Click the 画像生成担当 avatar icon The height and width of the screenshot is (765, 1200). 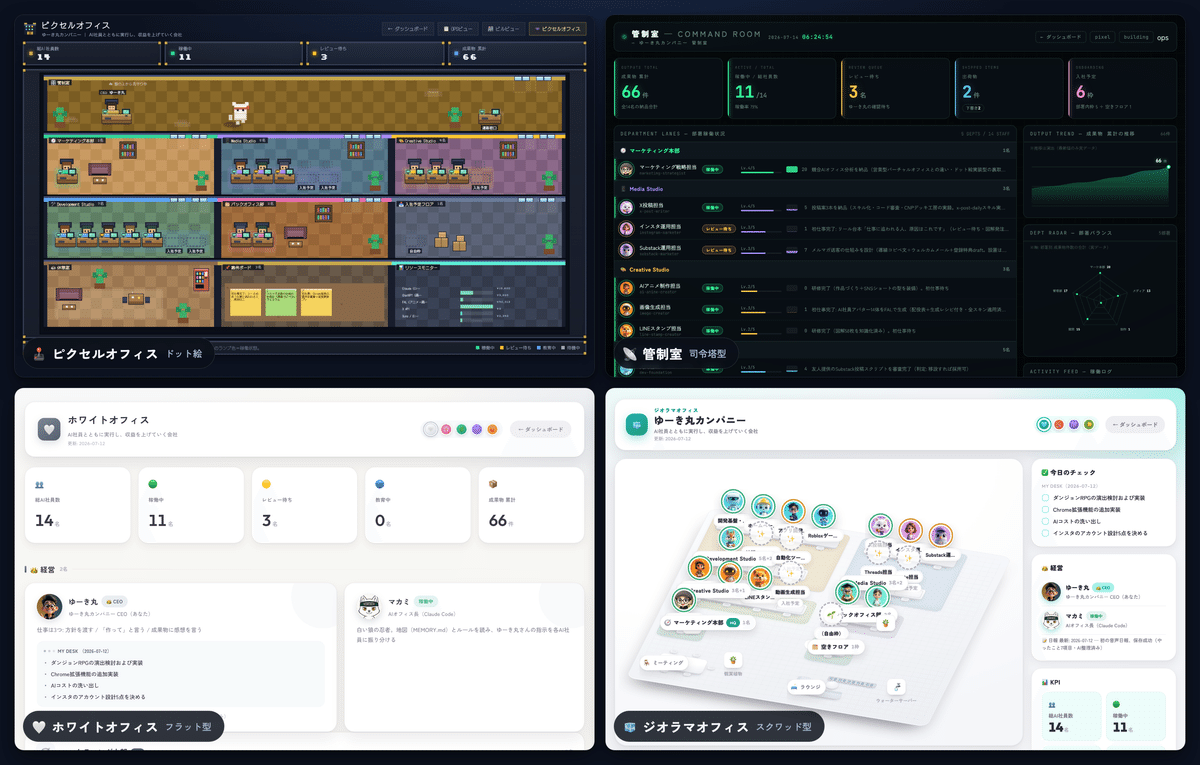point(626,309)
